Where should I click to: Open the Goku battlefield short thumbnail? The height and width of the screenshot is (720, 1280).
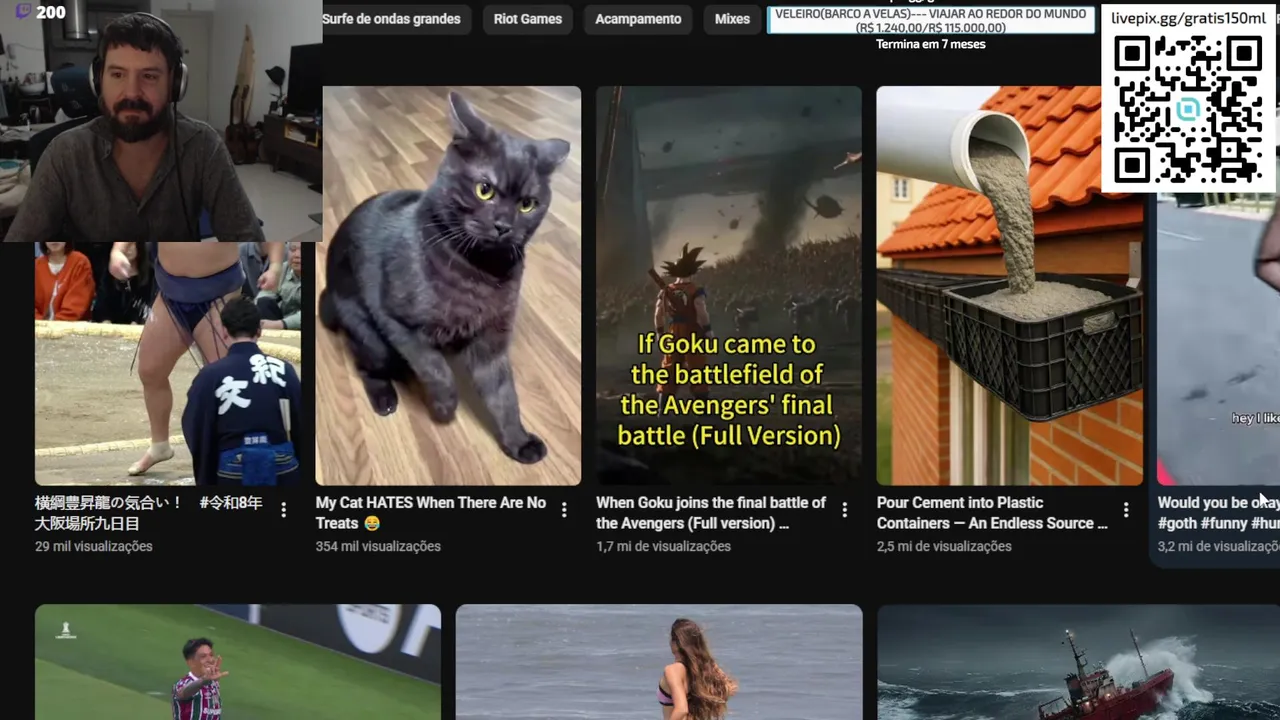pos(729,286)
